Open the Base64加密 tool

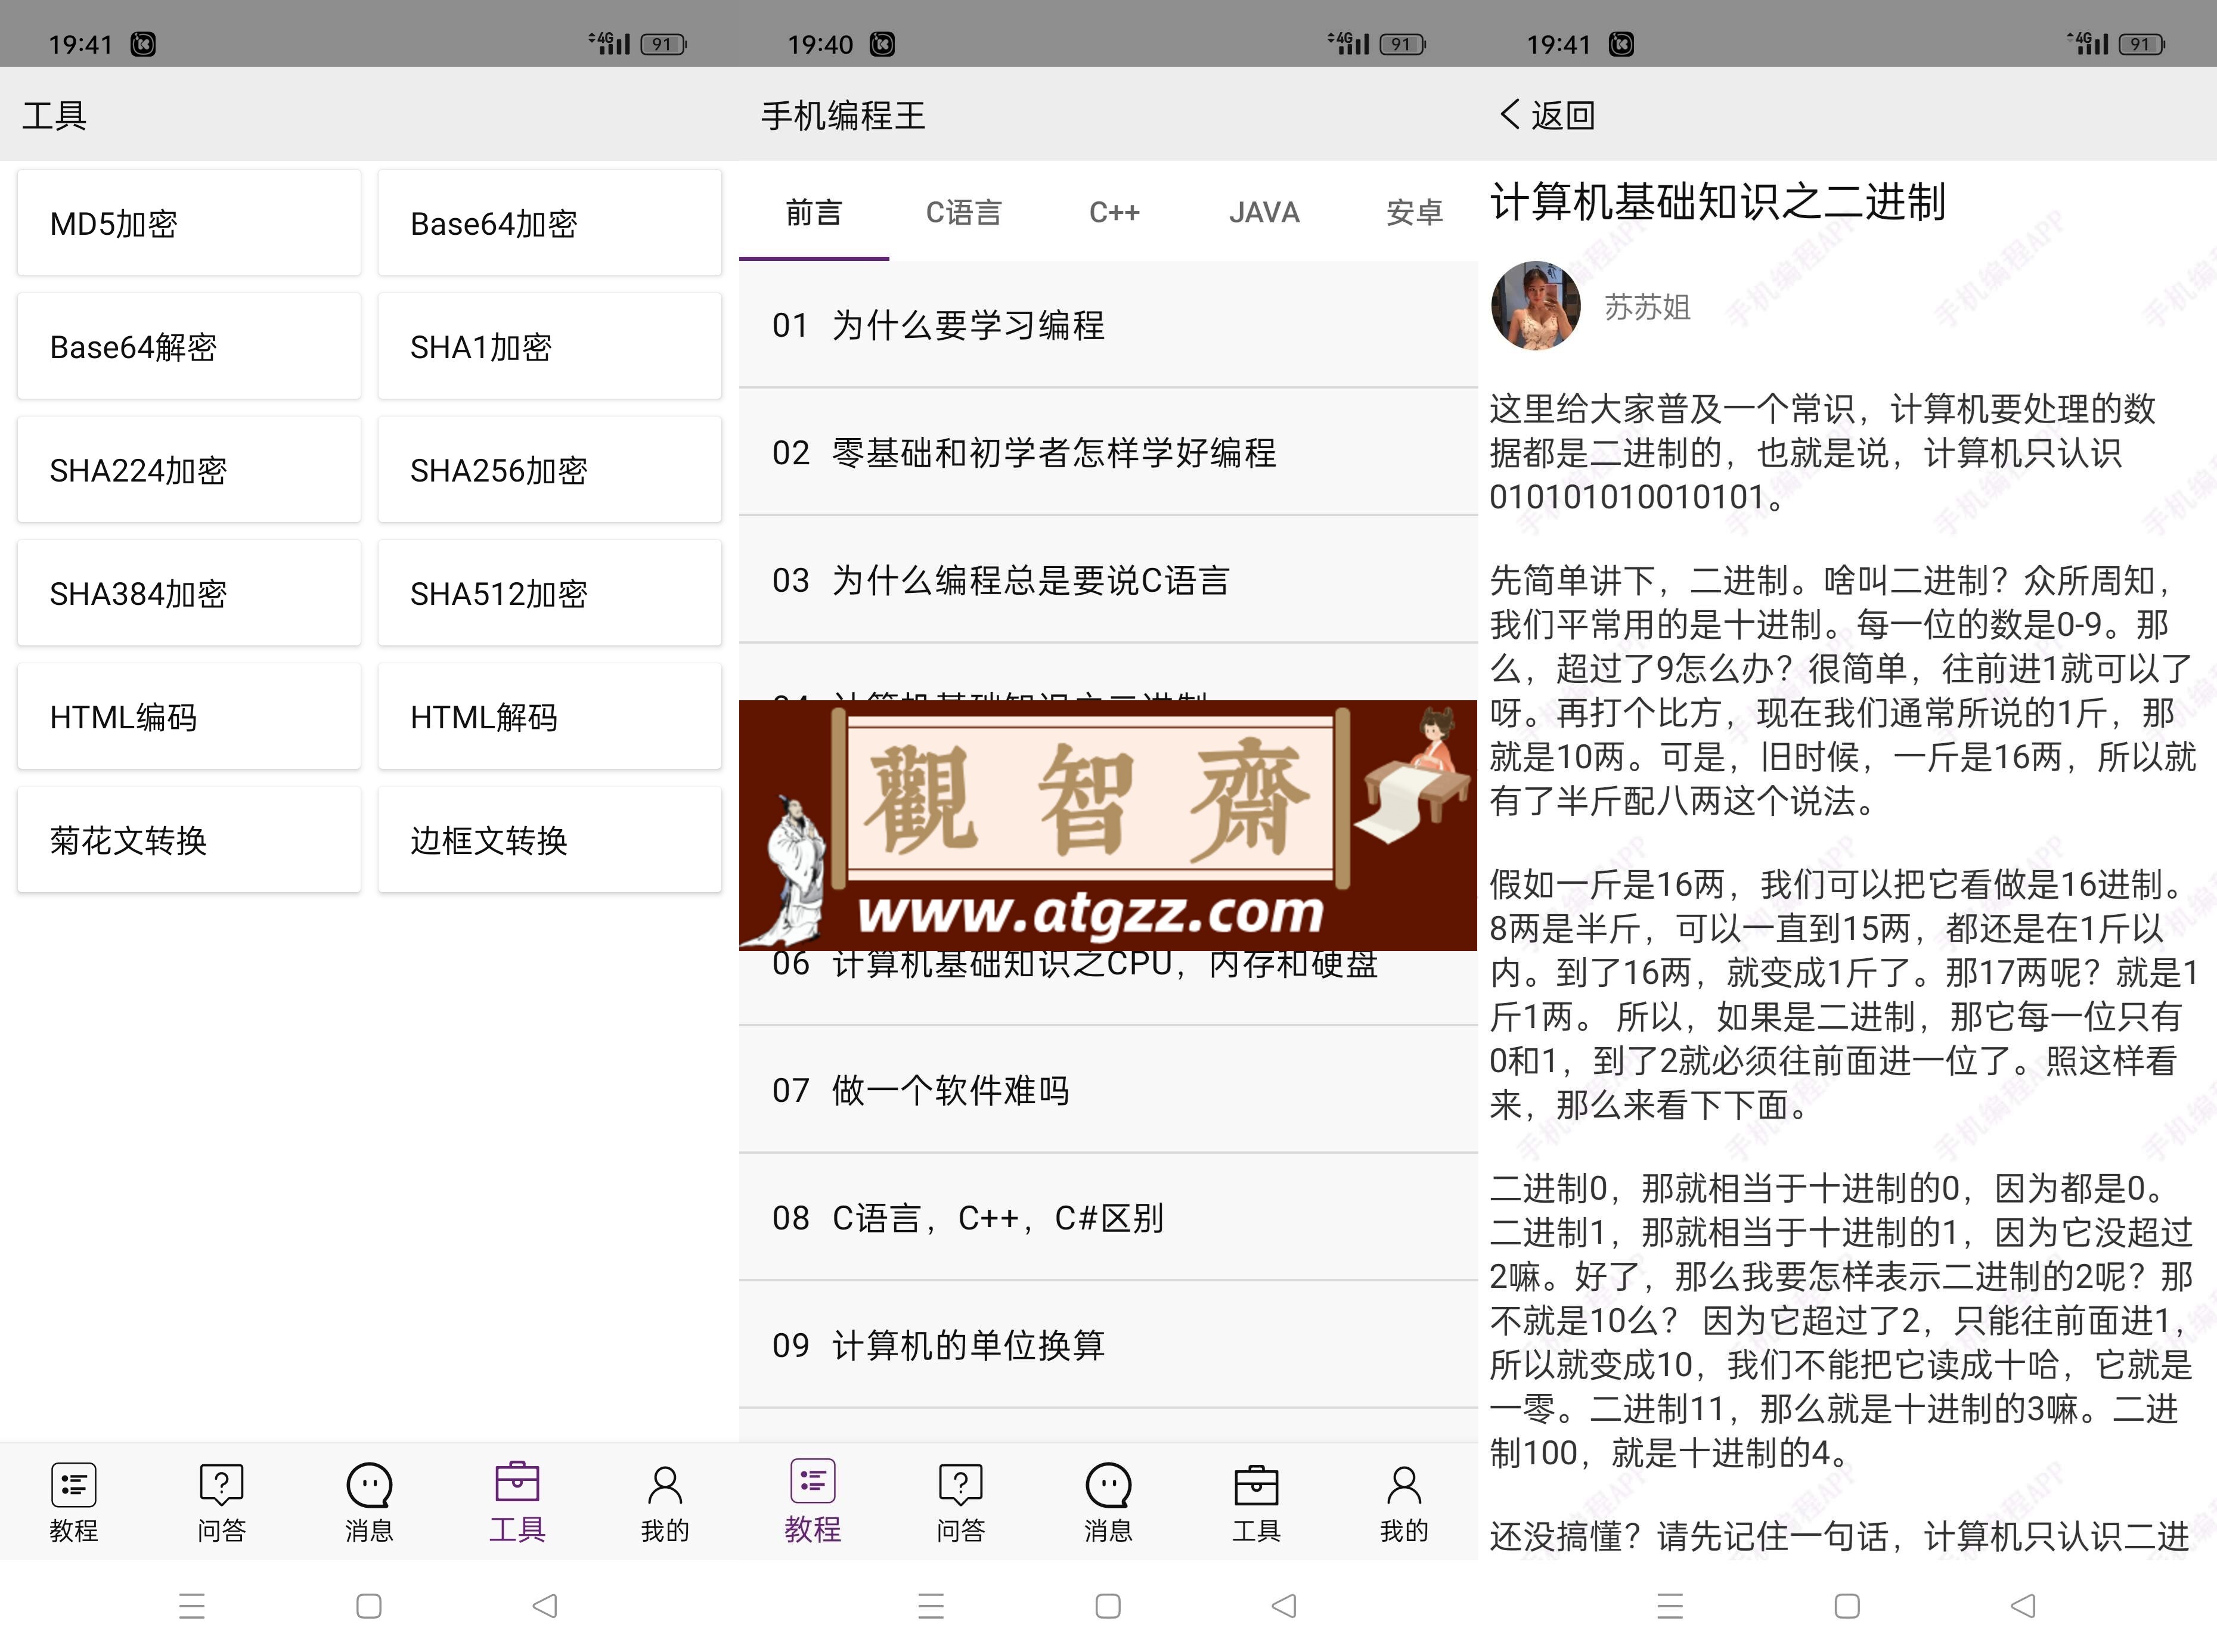click(549, 223)
